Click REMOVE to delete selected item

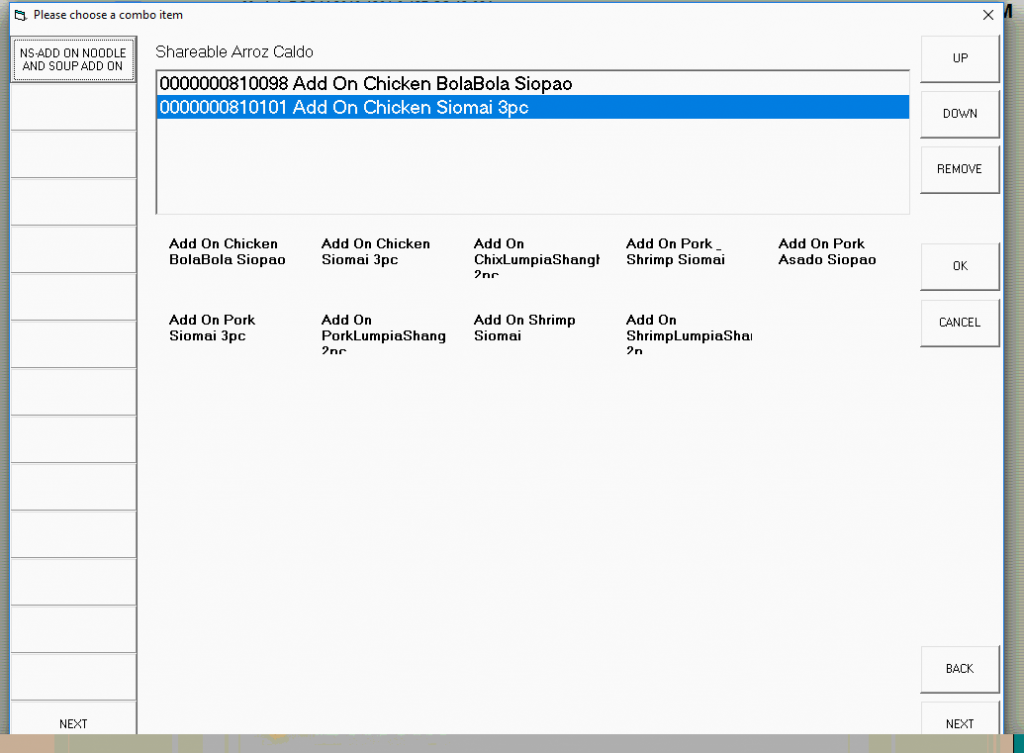[x=959, y=169]
